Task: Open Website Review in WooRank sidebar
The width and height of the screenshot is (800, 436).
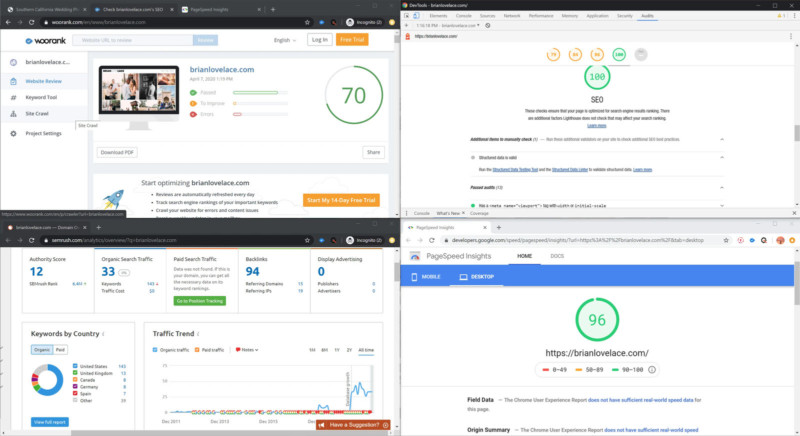Action: click(x=43, y=81)
